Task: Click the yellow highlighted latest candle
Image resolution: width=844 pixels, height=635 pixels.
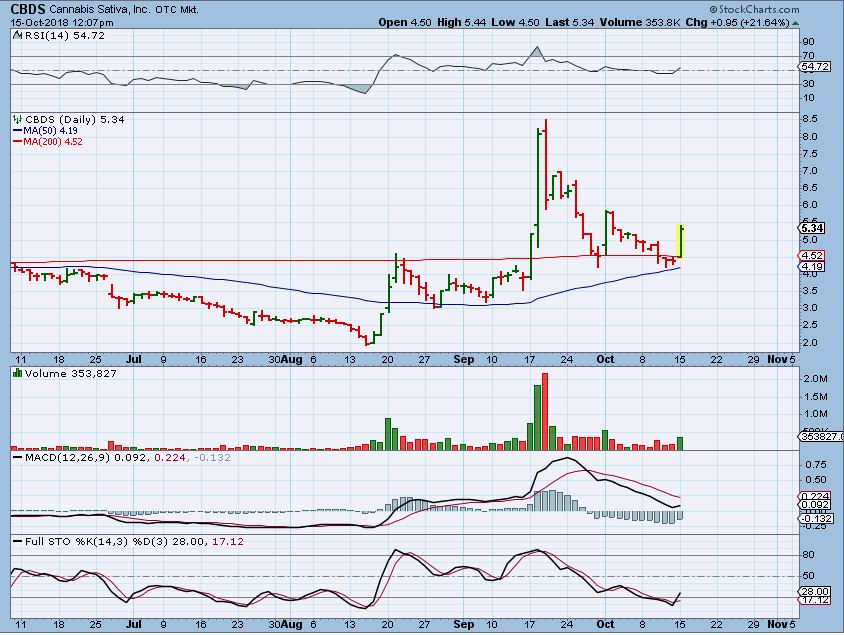Action: 680,240
